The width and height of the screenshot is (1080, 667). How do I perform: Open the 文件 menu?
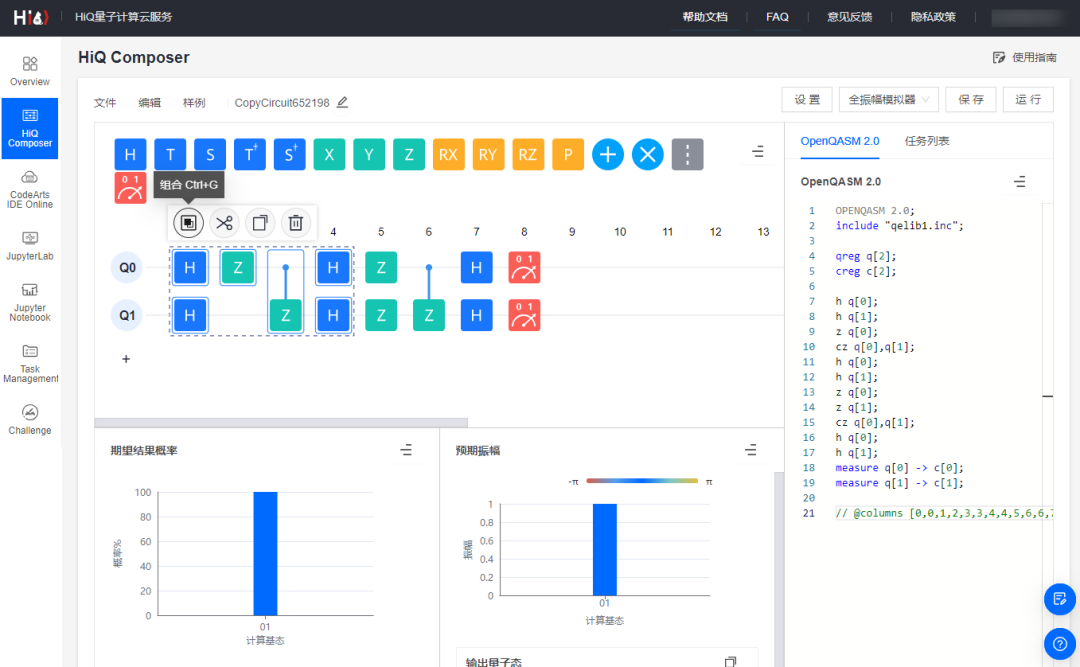click(105, 103)
